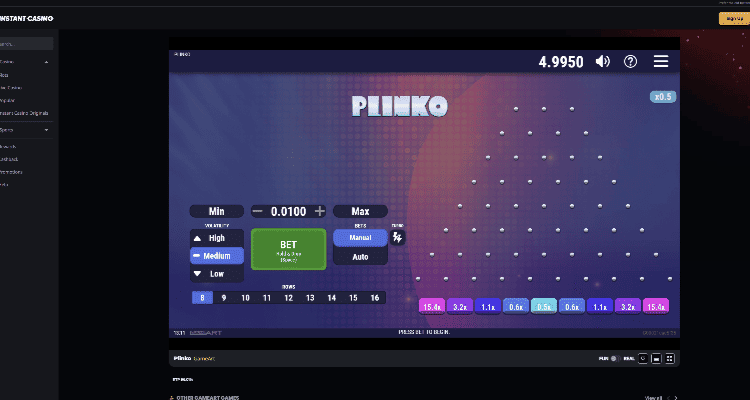Click the next arrow beside View all
750x400 pixels.
tap(676, 398)
